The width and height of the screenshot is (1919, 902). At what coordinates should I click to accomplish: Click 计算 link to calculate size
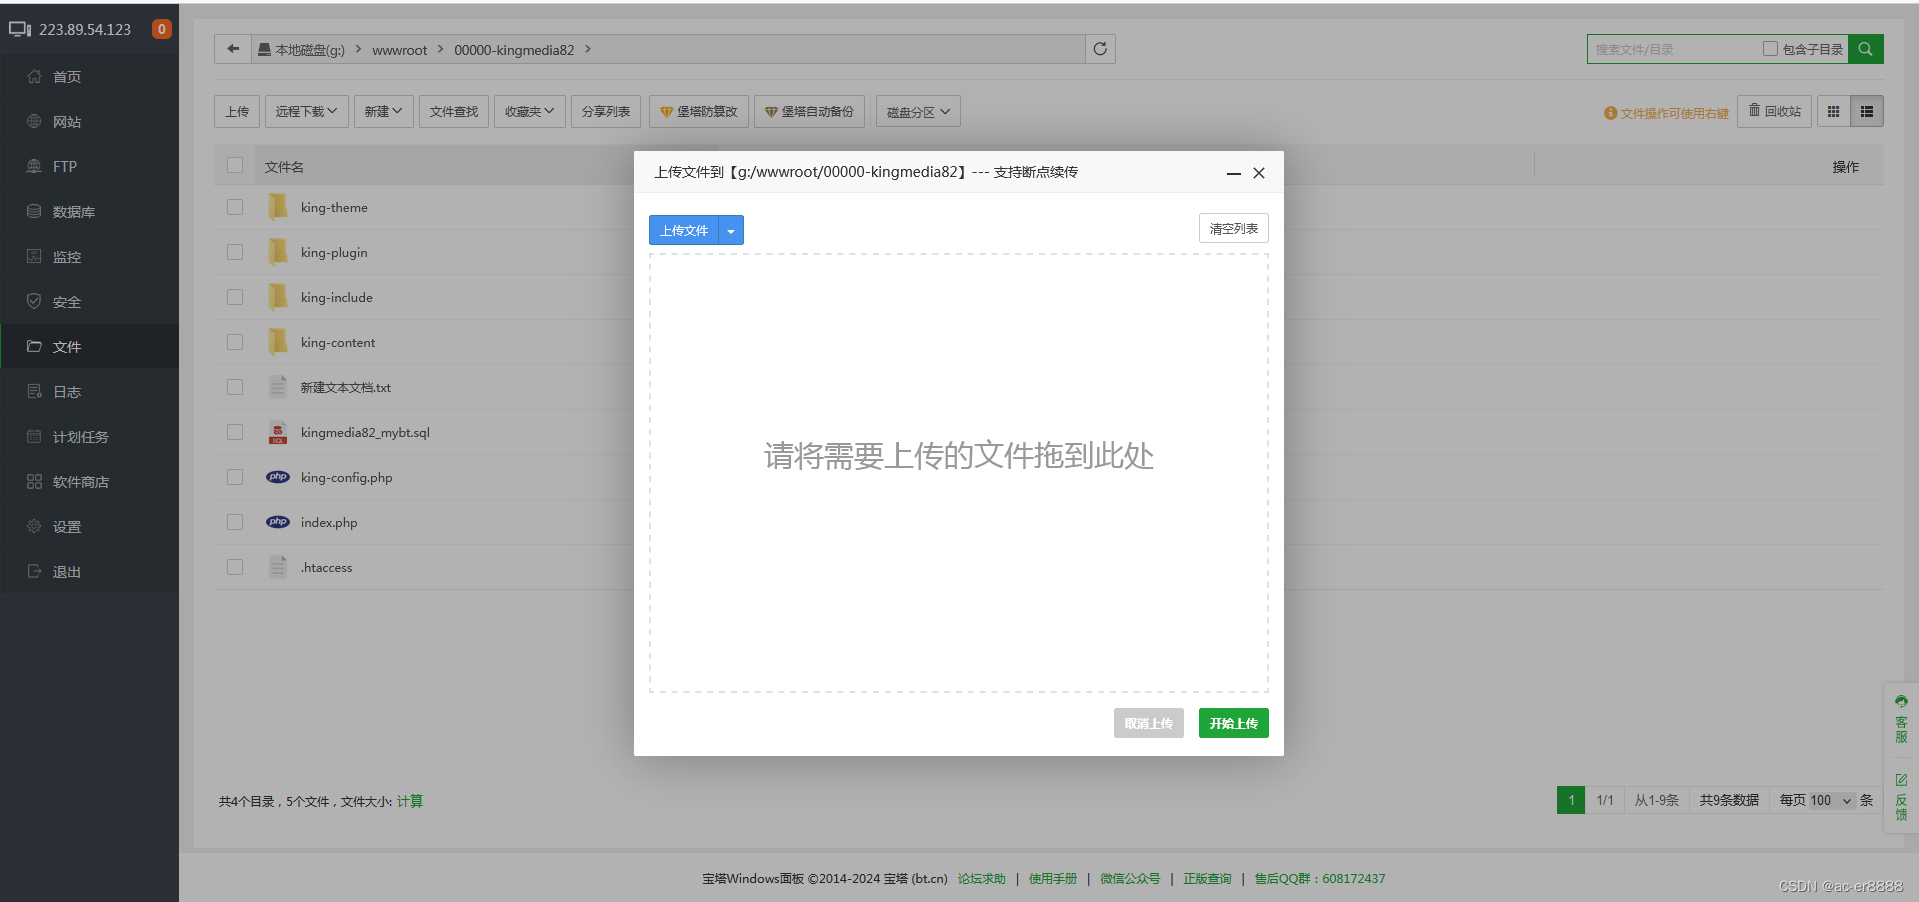coord(410,802)
